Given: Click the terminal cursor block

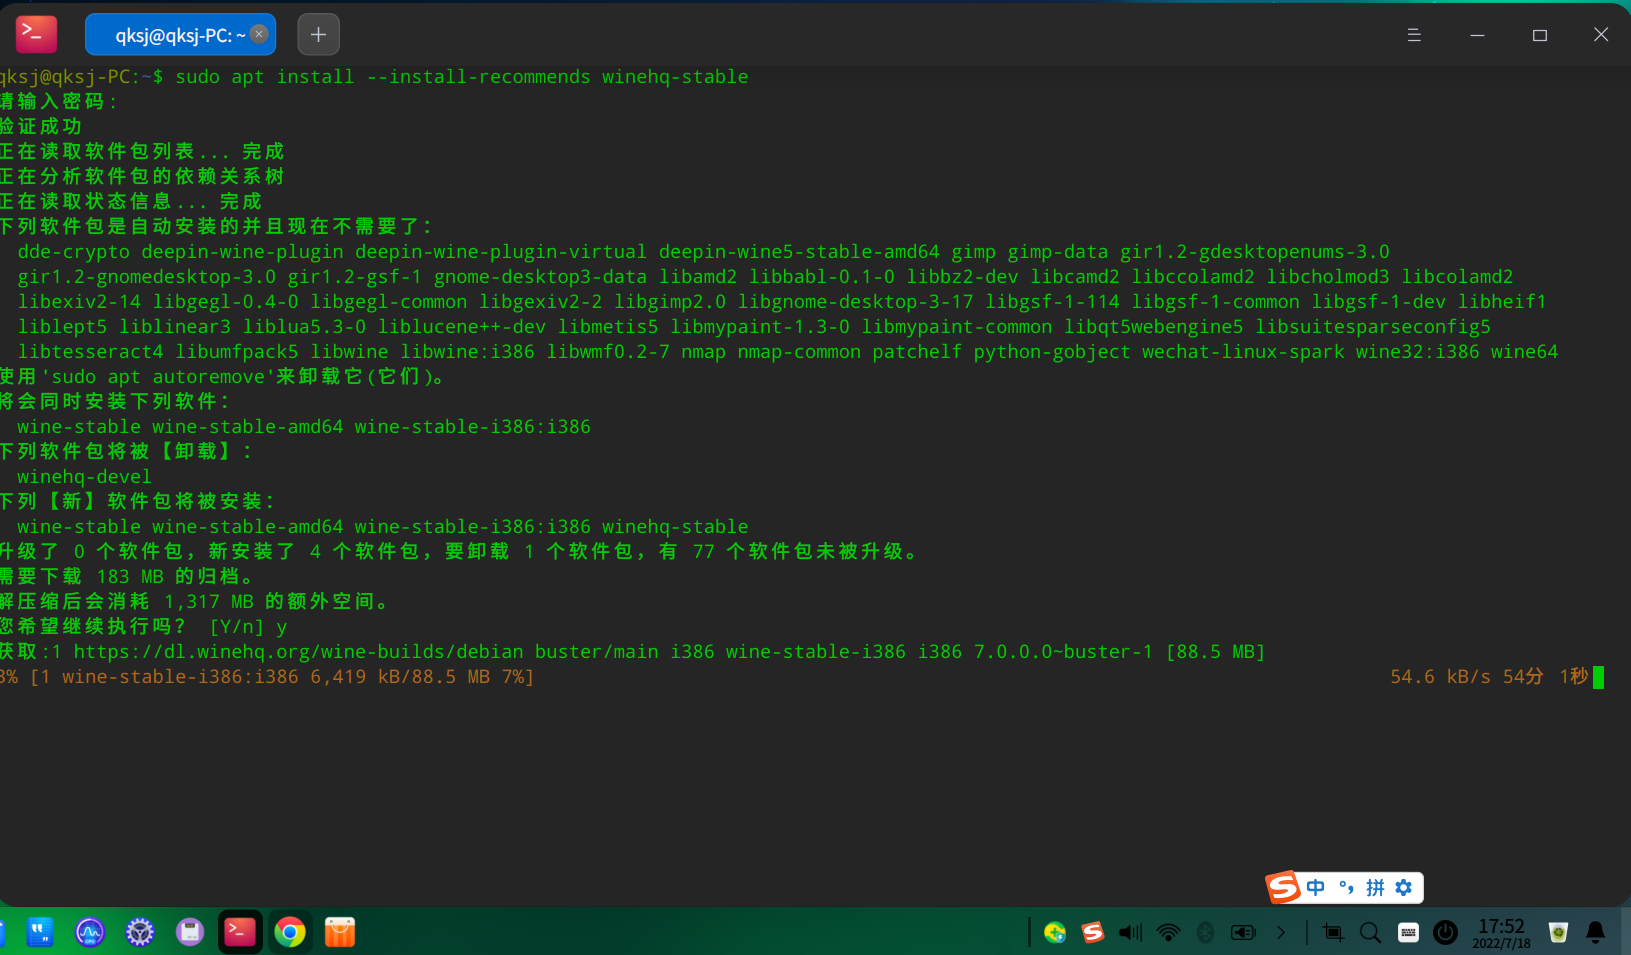Looking at the screenshot, I should click(x=1598, y=677).
